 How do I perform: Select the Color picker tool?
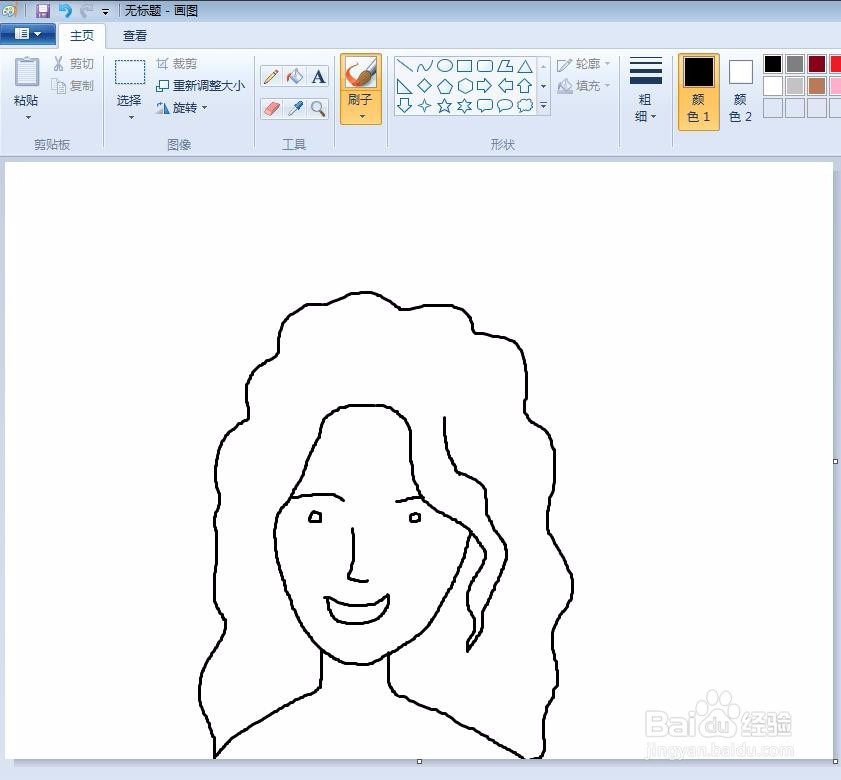click(x=294, y=106)
